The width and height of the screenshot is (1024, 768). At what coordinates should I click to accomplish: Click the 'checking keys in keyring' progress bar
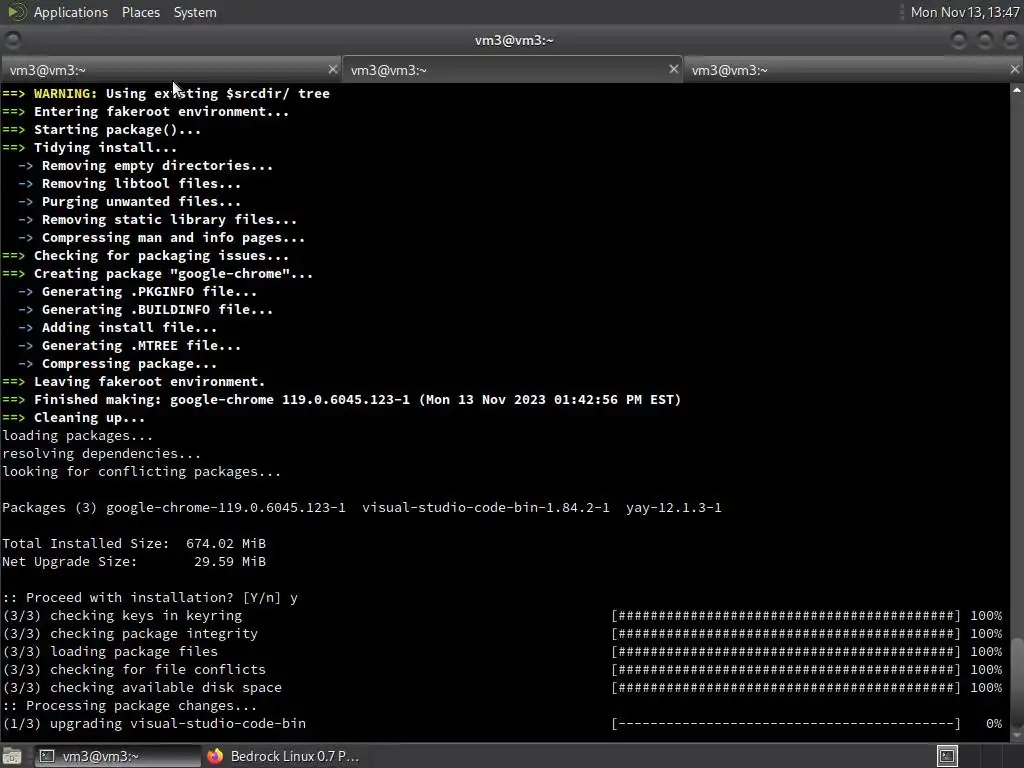(786, 616)
